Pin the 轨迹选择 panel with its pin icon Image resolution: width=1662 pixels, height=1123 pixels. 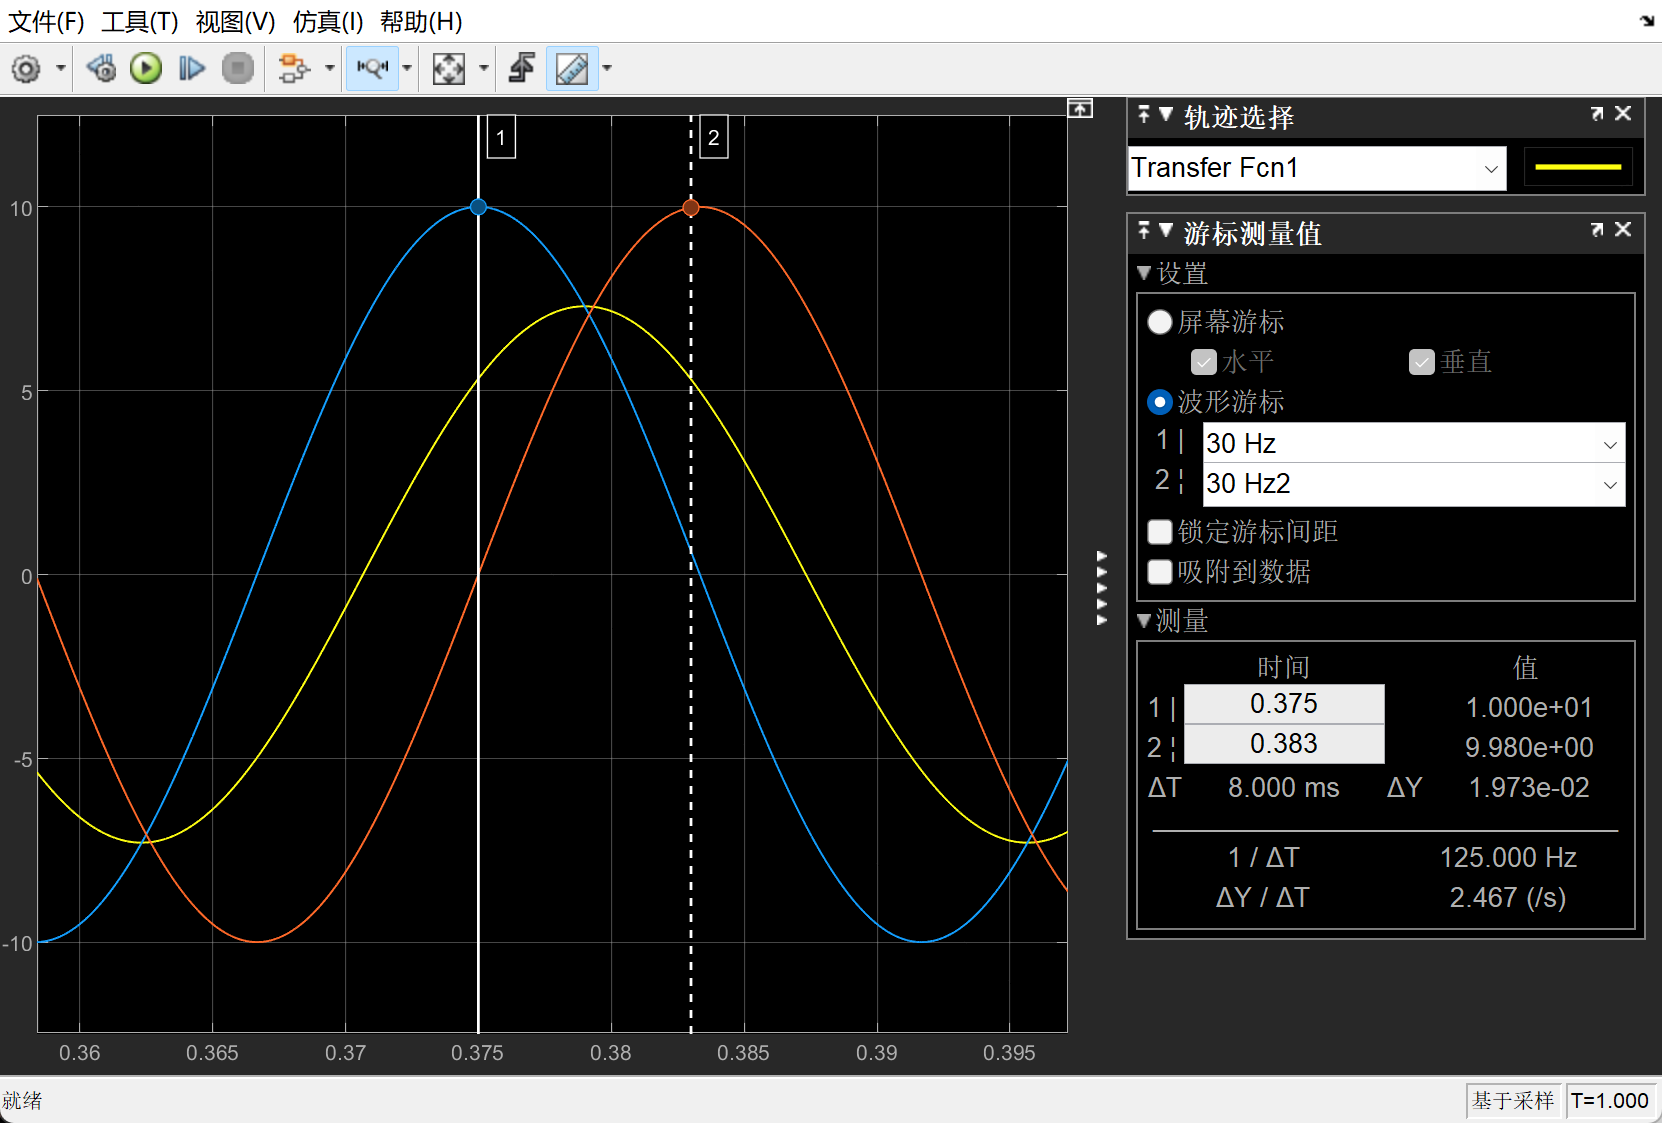click(x=1144, y=115)
